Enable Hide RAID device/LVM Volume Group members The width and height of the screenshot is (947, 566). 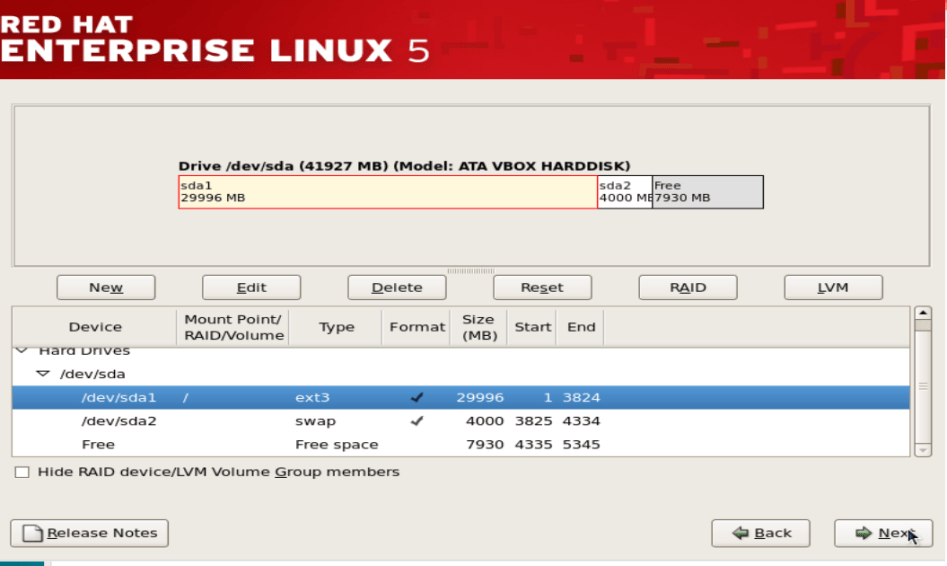click(22, 472)
